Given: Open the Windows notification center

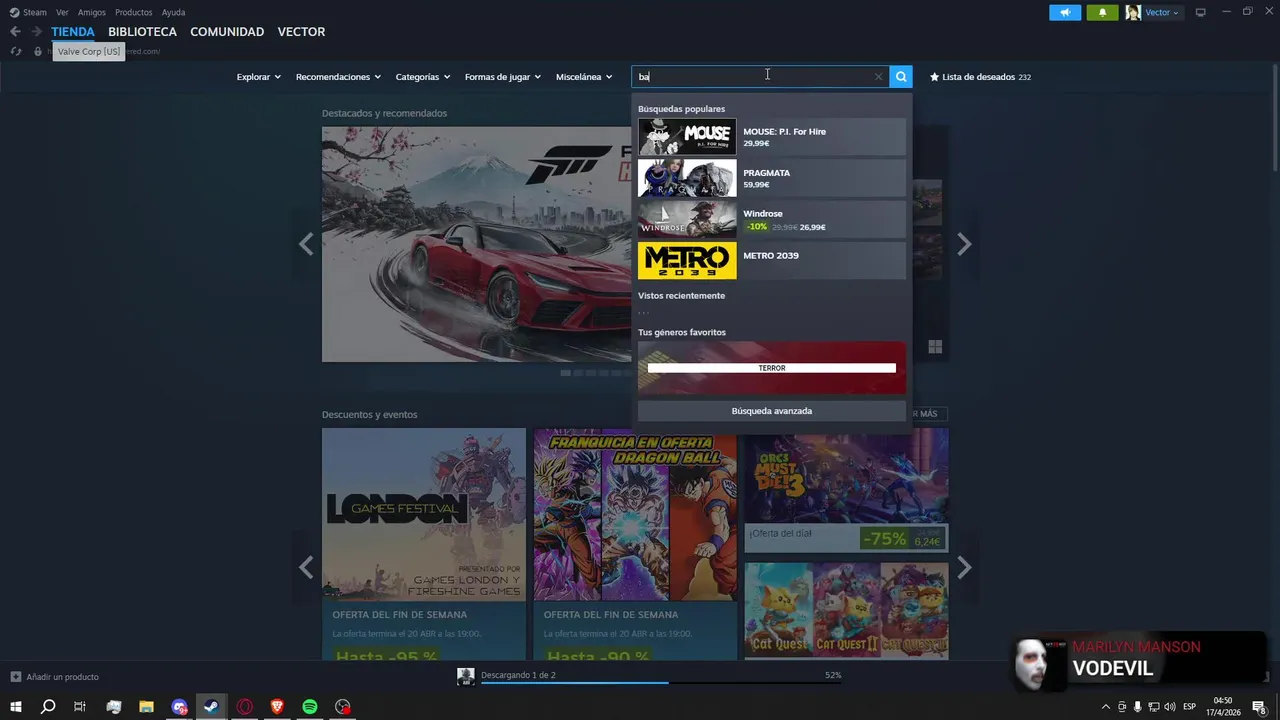Looking at the screenshot, I should pos(1259,707).
